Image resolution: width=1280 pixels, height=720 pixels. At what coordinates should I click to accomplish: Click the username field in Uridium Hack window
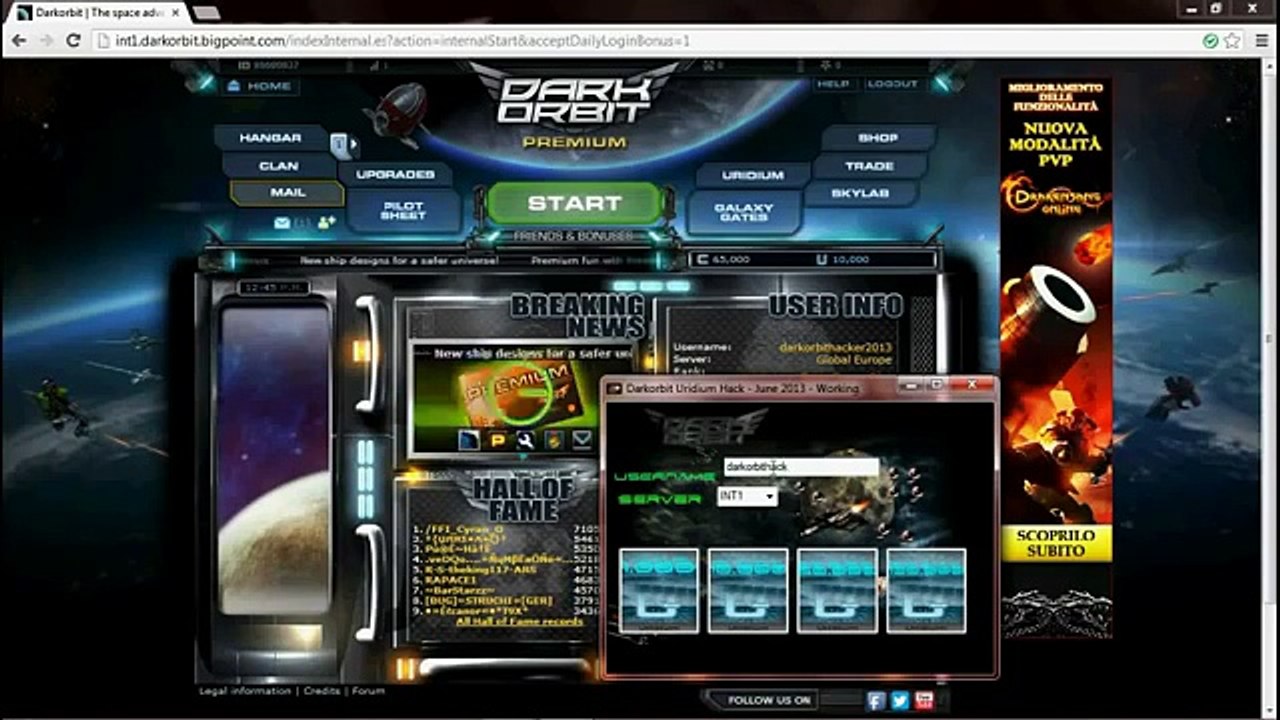tap(801, 467)
